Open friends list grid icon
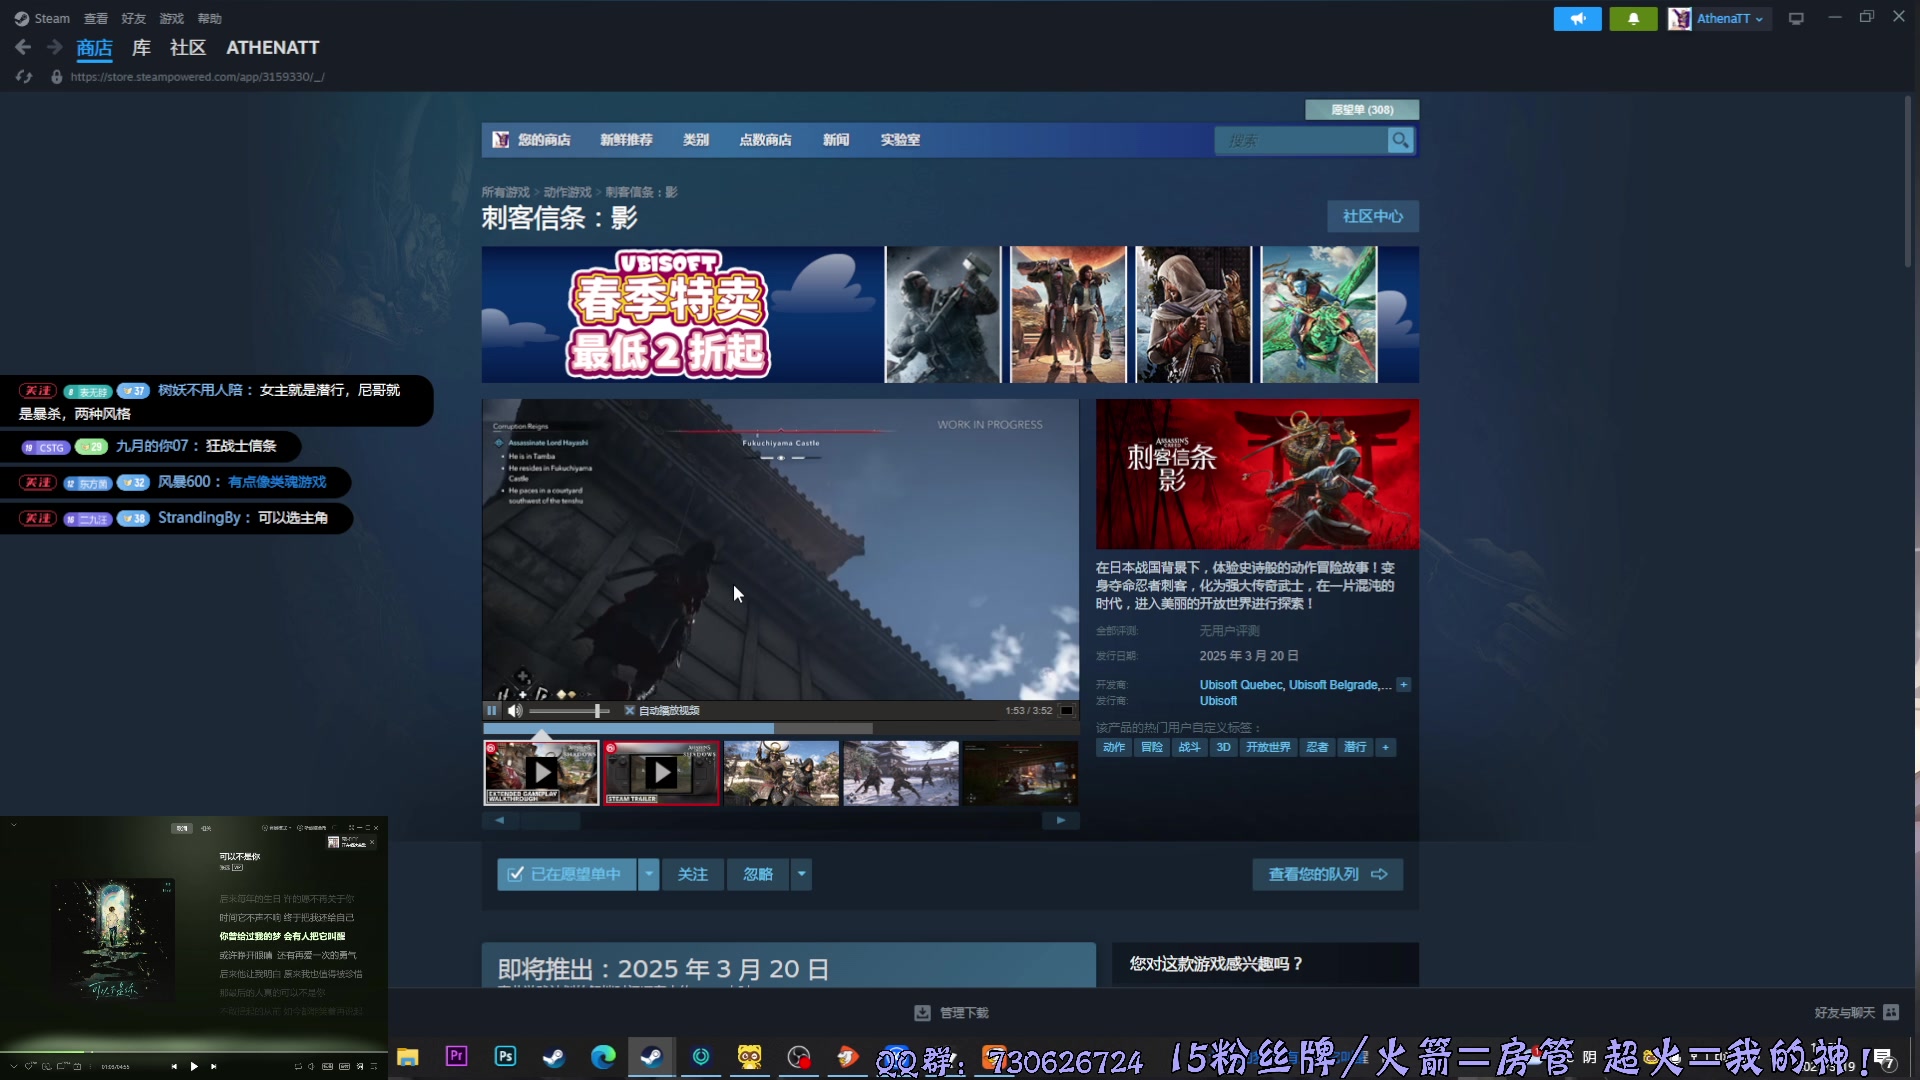 (1891, 1013)
